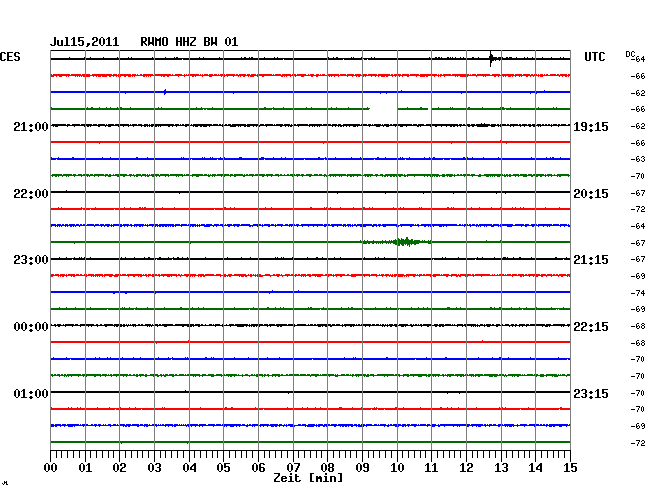650x494 pixels.
Task: Click minute label 06 on the time axis
Action: click(x=258, y=468)
